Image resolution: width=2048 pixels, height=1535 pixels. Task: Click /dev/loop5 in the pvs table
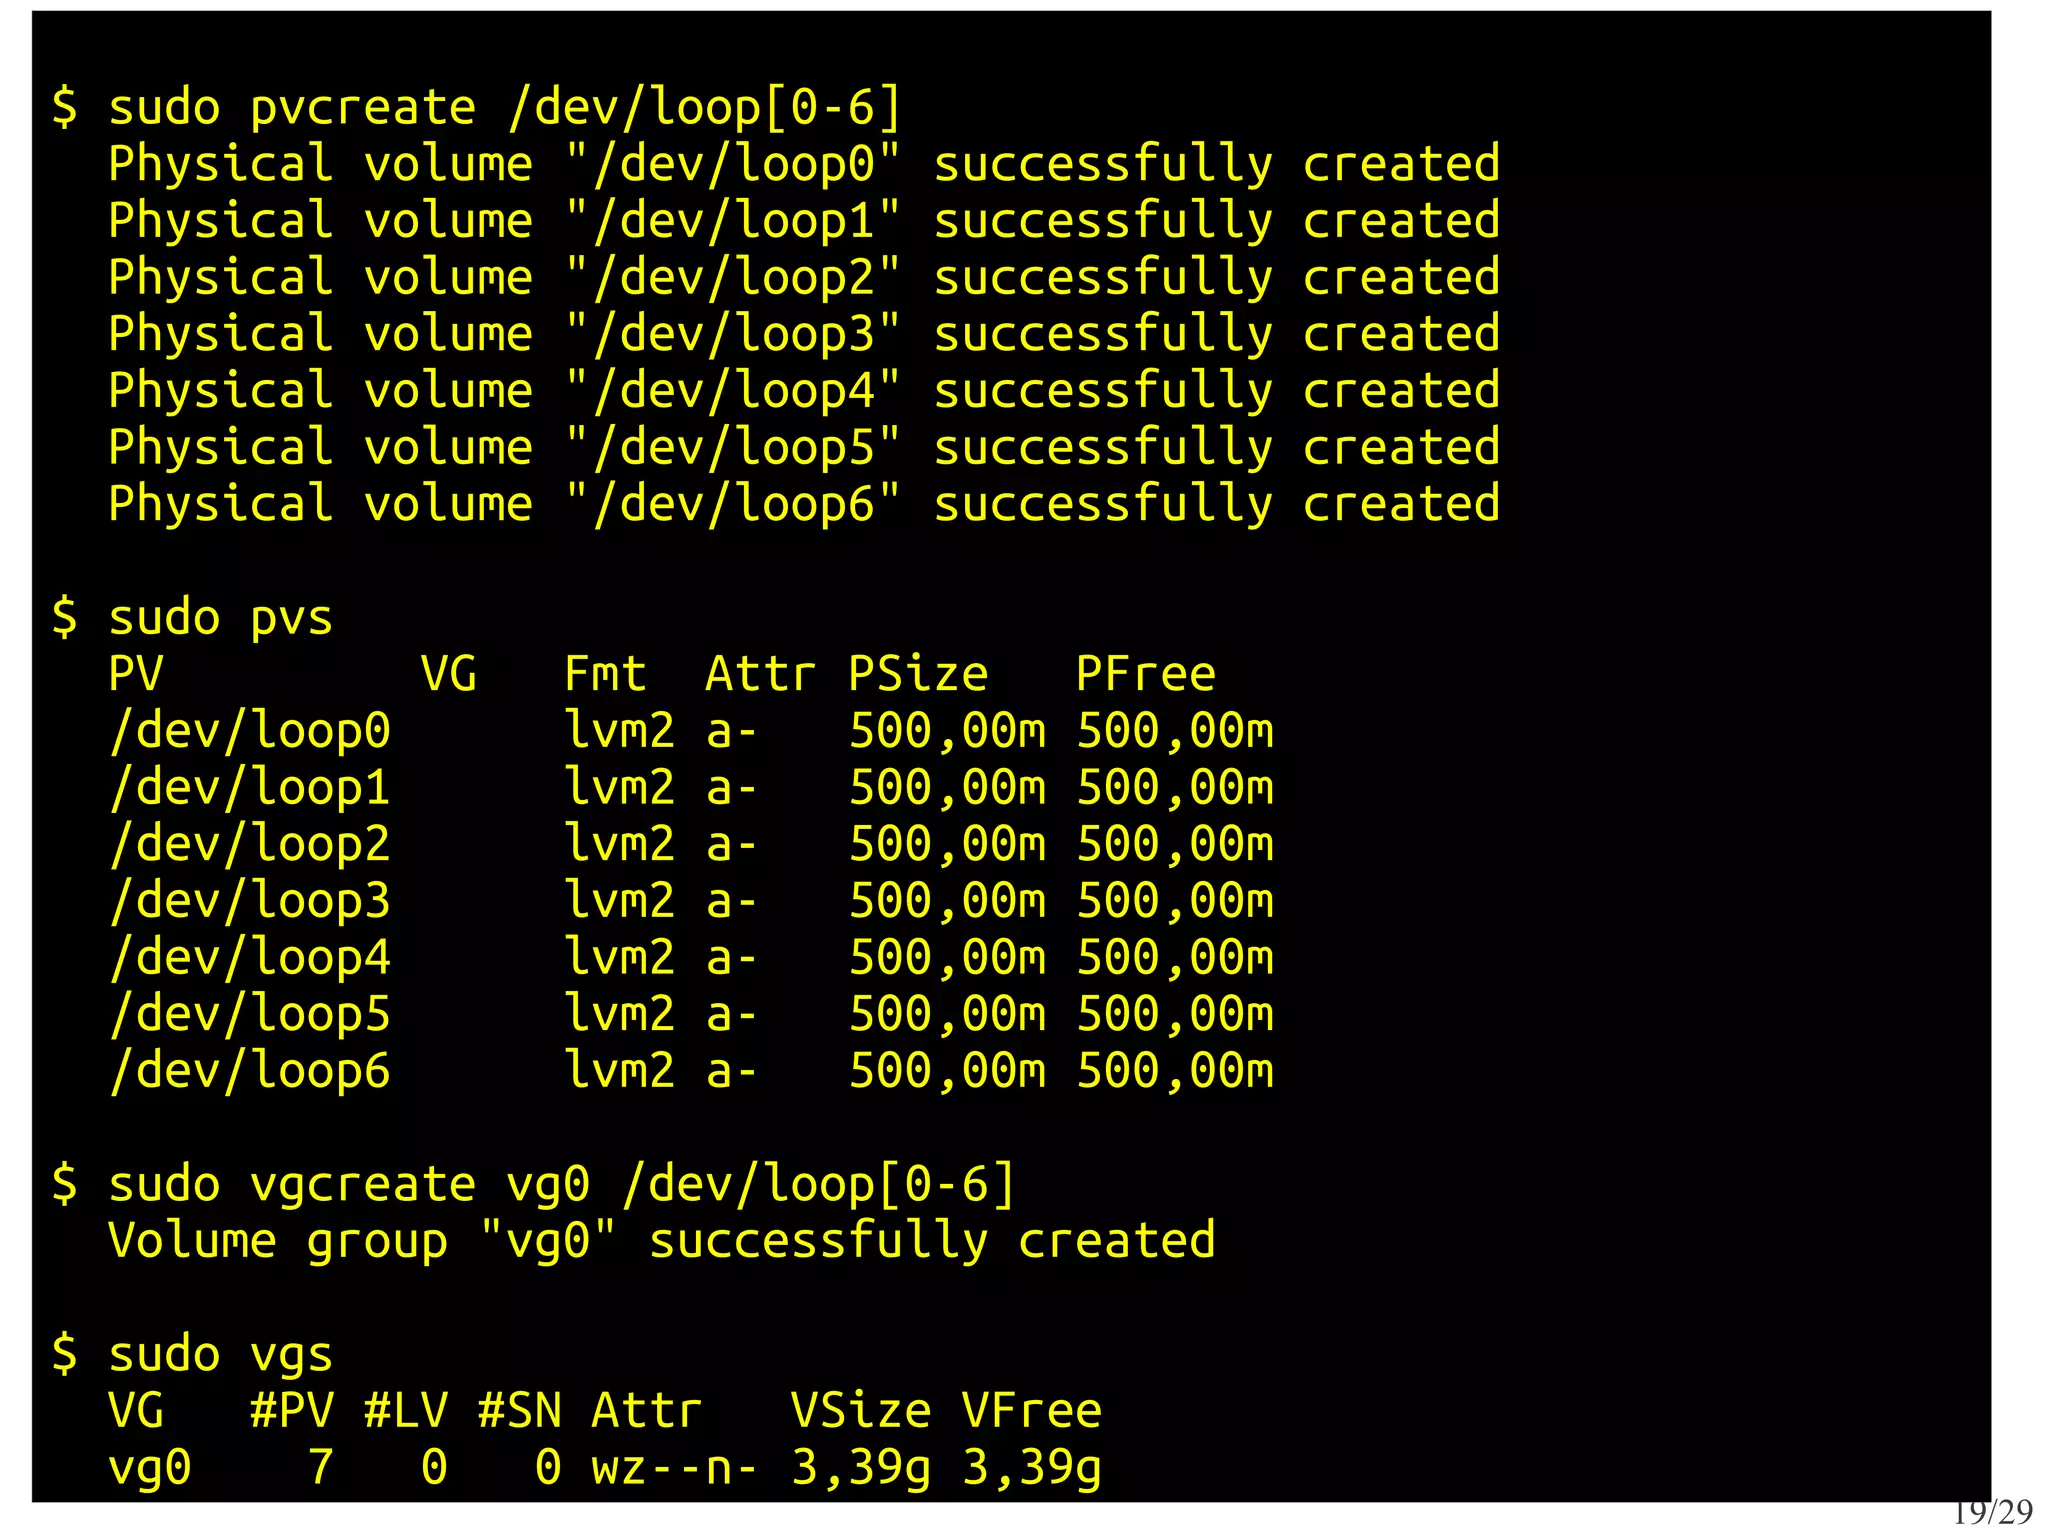click(x=250, y=1014)
